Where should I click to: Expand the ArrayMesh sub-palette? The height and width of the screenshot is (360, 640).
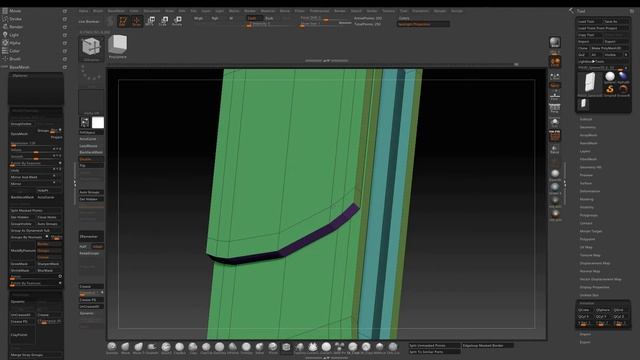click(x=588, y=135)
